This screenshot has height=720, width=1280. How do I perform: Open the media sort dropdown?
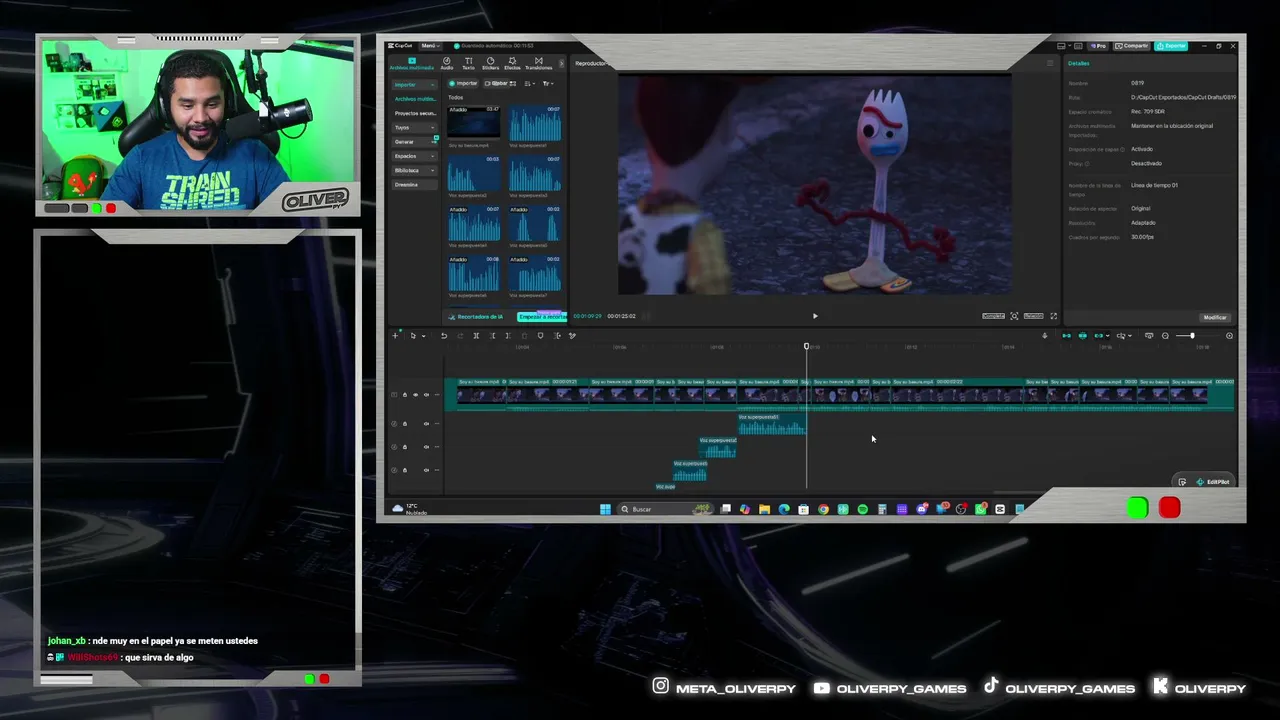pos(530,83)
